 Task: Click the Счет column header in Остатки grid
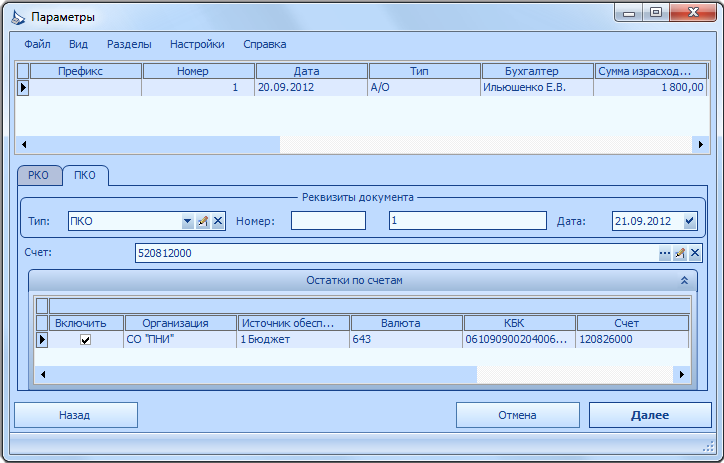pyautogui.click(x=633, y=323)
